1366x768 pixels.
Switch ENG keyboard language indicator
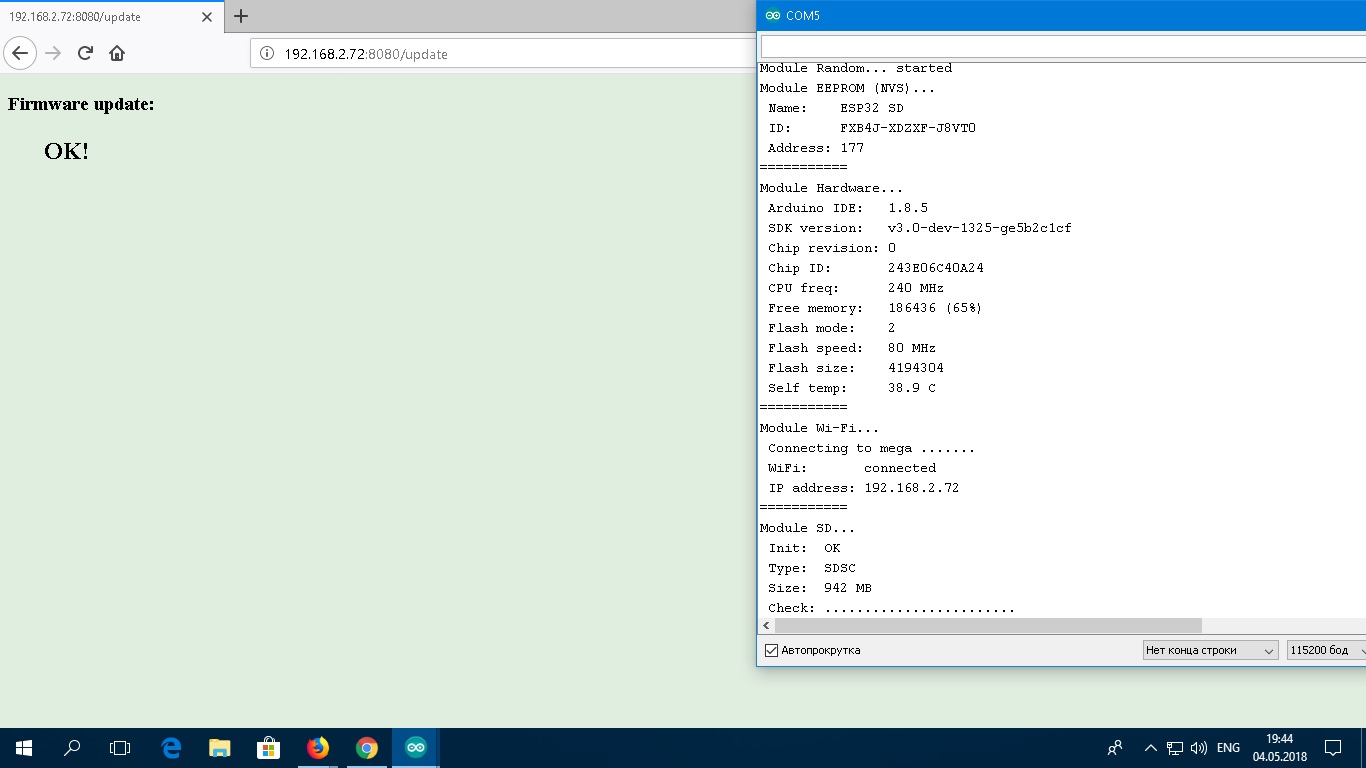pos(1228,748)
